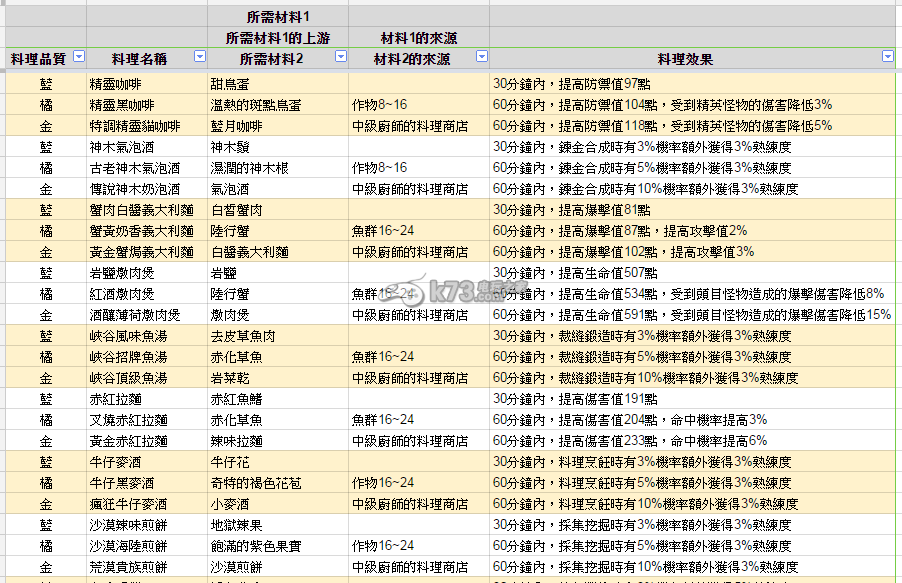Viewport: 902px width, 583px height.
Task: Open the 料理效果 column filter dropdown
Action: click(x=887, y=58)
